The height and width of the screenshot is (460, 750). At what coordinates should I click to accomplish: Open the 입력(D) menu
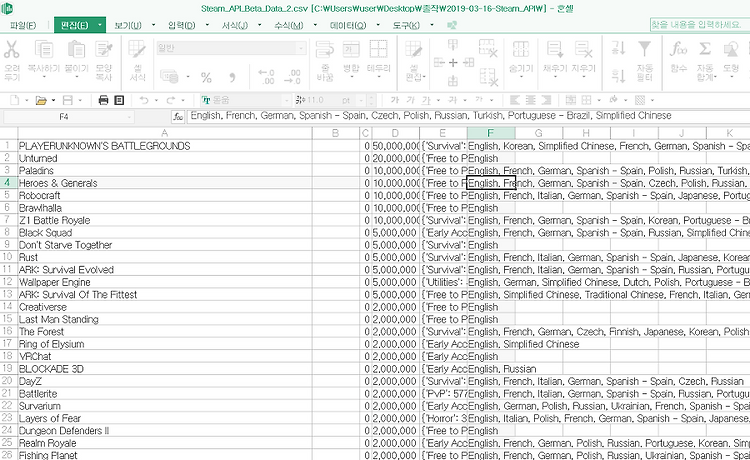click(x=182, y=25)
